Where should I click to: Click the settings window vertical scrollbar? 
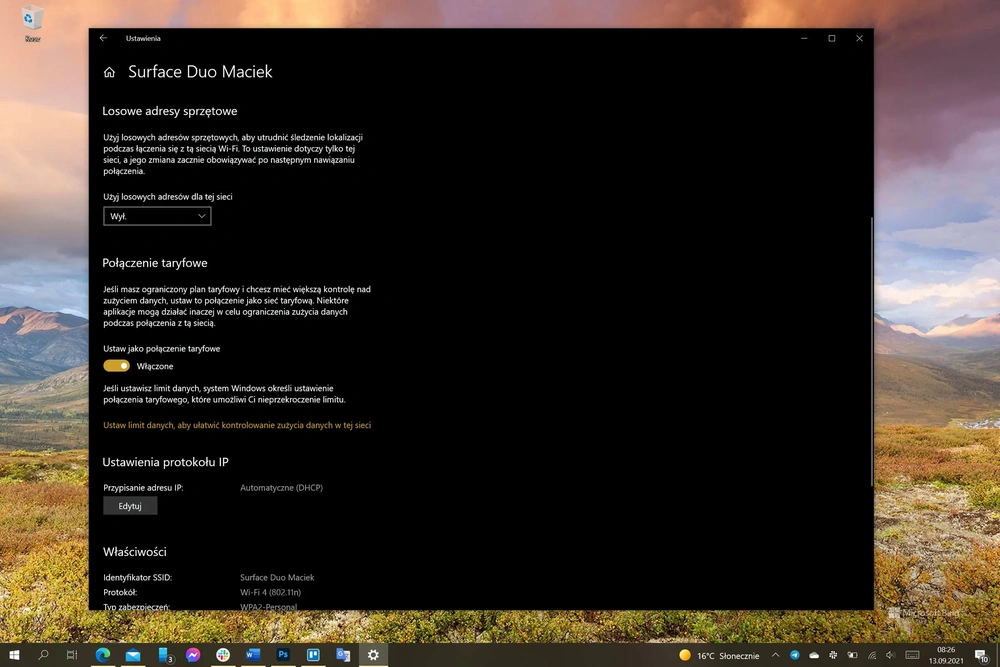click(x=871, y=351)
